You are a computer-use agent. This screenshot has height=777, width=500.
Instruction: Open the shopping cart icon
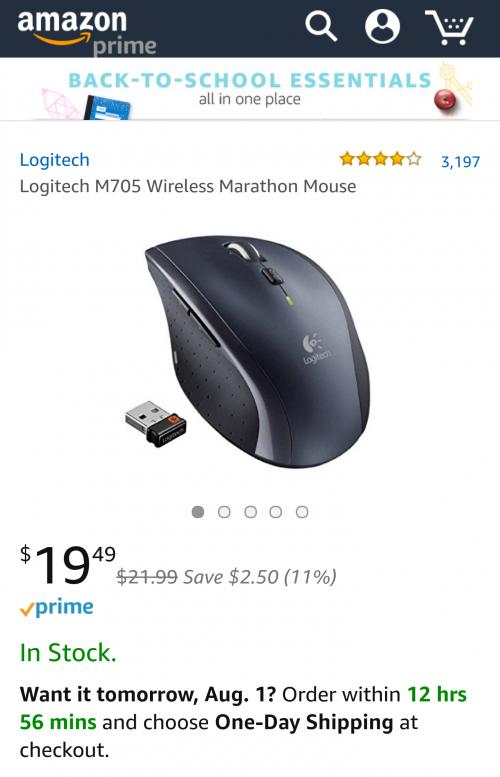(449, 27)
